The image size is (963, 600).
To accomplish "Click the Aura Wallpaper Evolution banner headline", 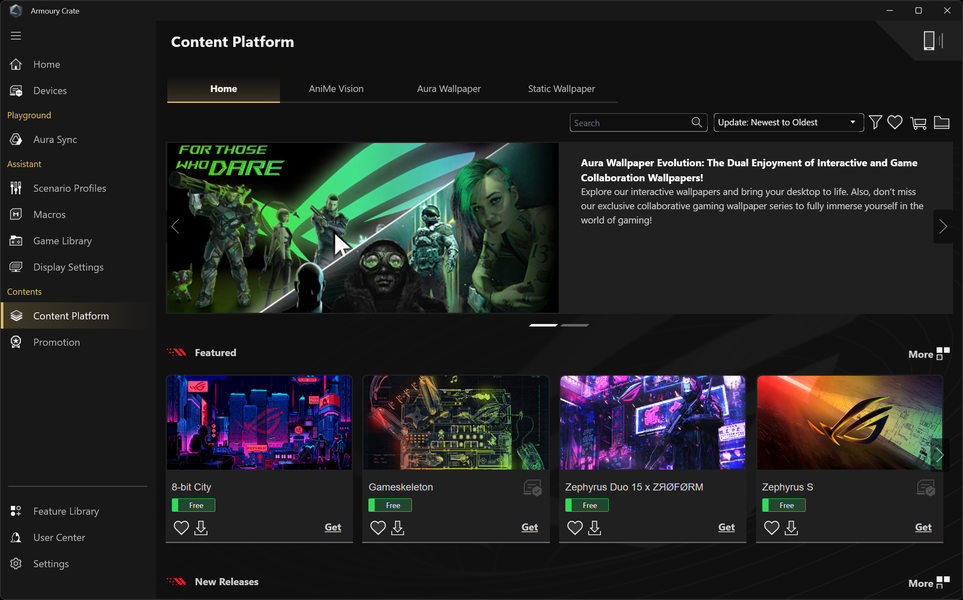I will click(749, 170).
